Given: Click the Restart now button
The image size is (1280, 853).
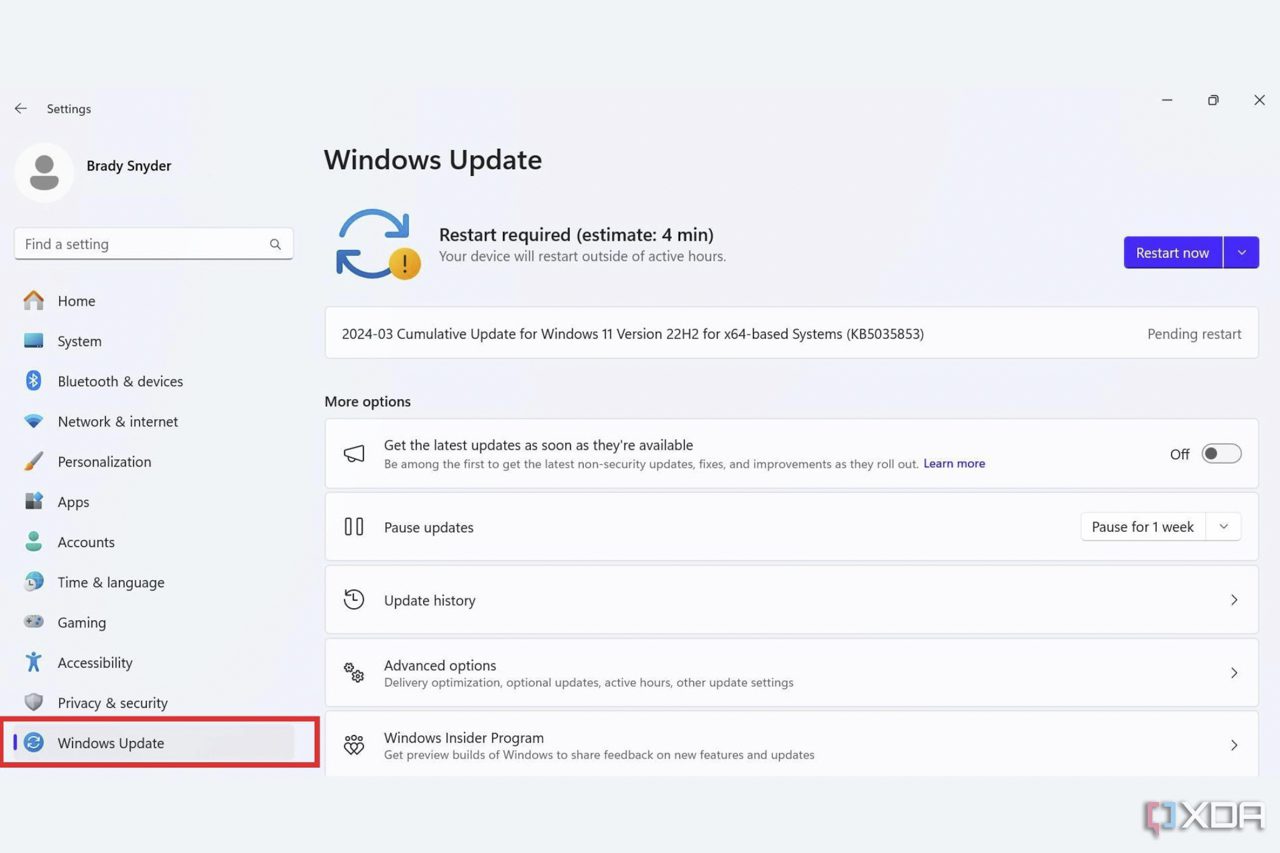Looking at the screenshot, I should pos(1173,253).
